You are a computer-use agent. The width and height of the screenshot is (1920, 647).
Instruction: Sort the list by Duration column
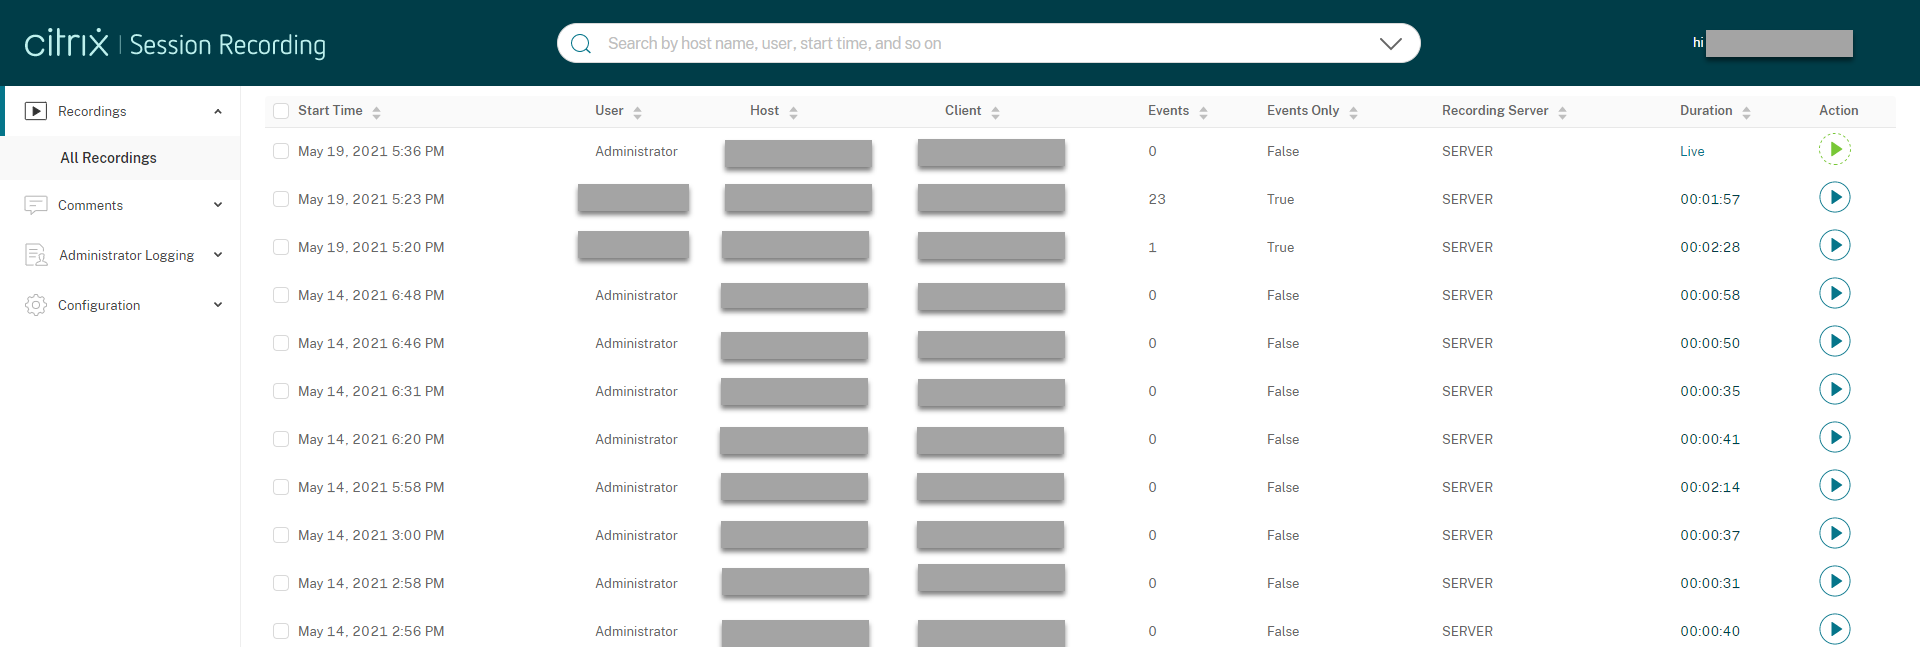coord(1706,111)
